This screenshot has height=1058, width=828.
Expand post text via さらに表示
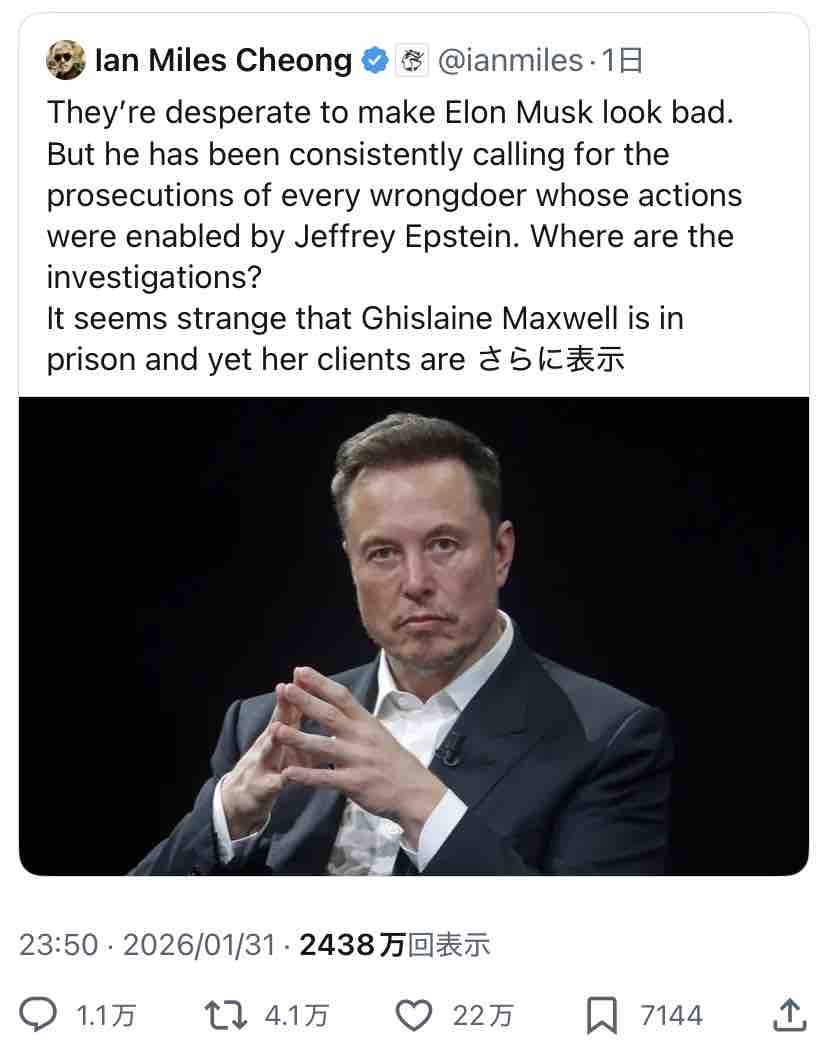[x=550, y=359]
